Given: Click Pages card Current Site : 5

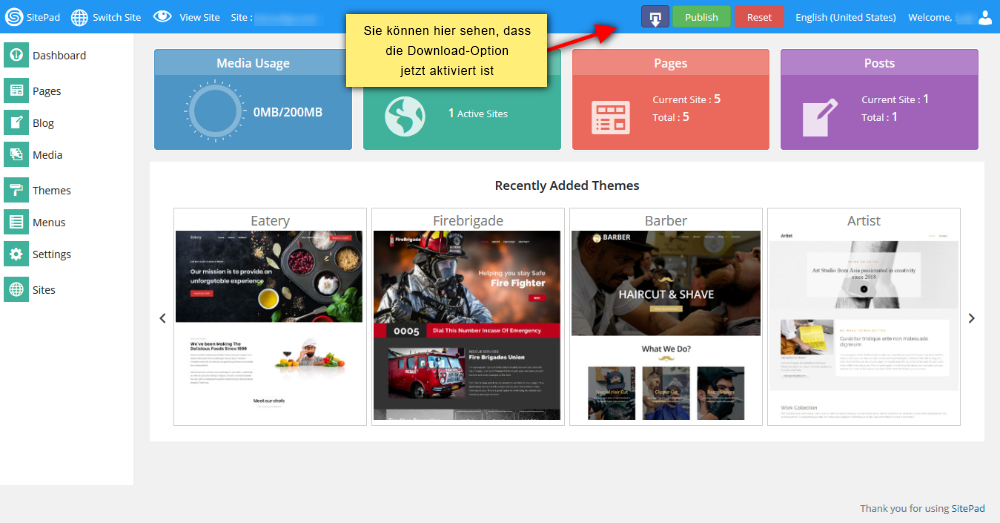Looking at the screenshot, I should [x=686, y=99].
